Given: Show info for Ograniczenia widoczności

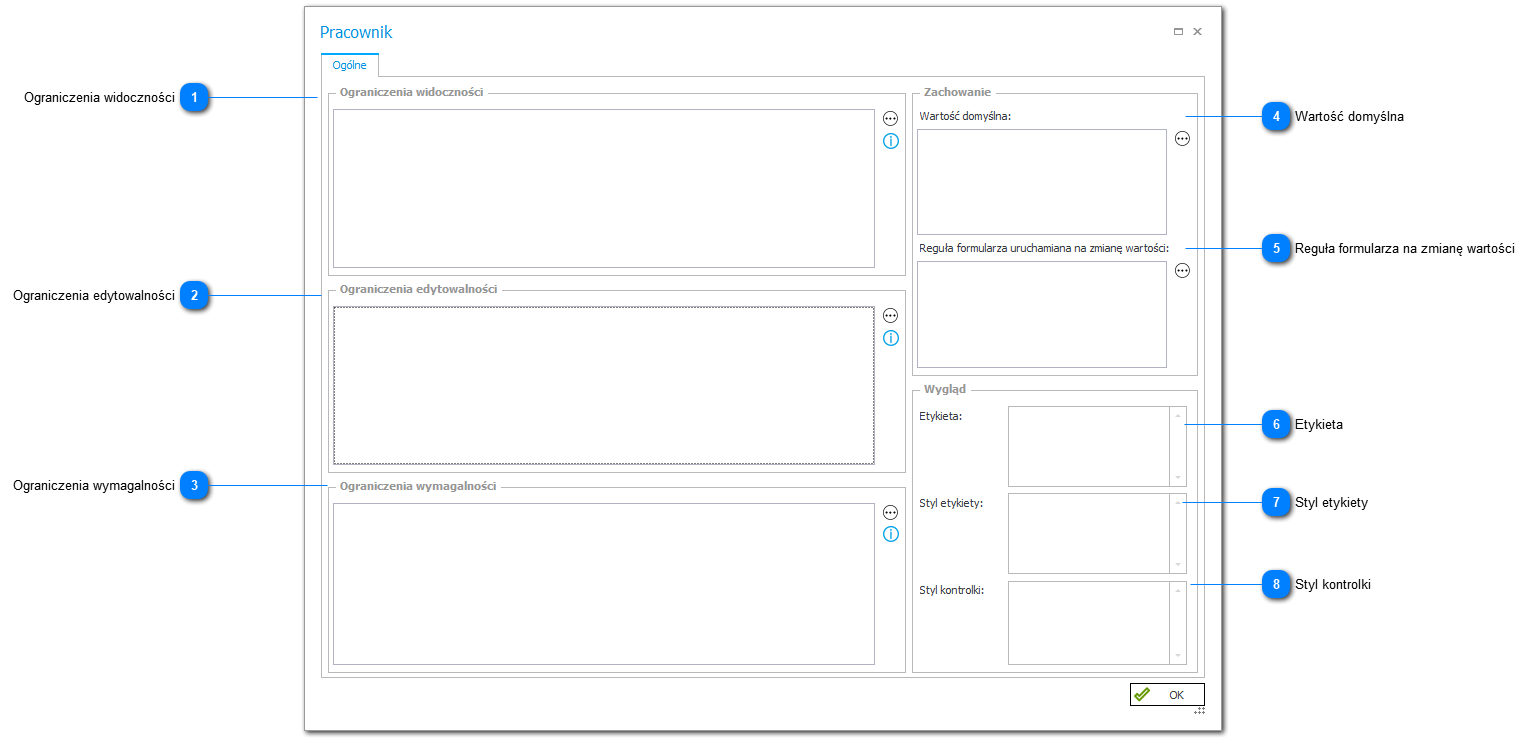Looking at the screenshot, I should [x=890, y=141].
